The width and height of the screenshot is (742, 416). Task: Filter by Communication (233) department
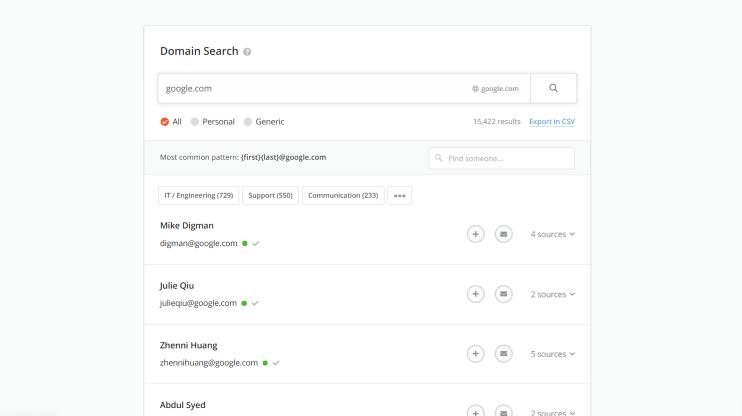click(x=343, y=195)
